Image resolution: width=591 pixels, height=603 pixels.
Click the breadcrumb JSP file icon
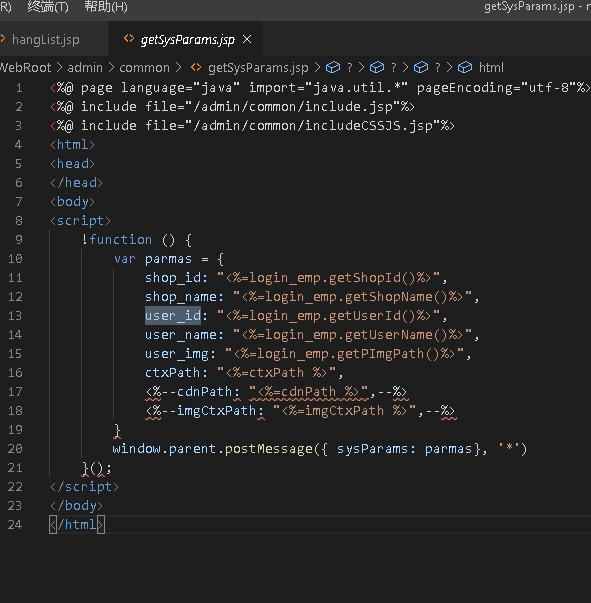click(x=196, y=67)
